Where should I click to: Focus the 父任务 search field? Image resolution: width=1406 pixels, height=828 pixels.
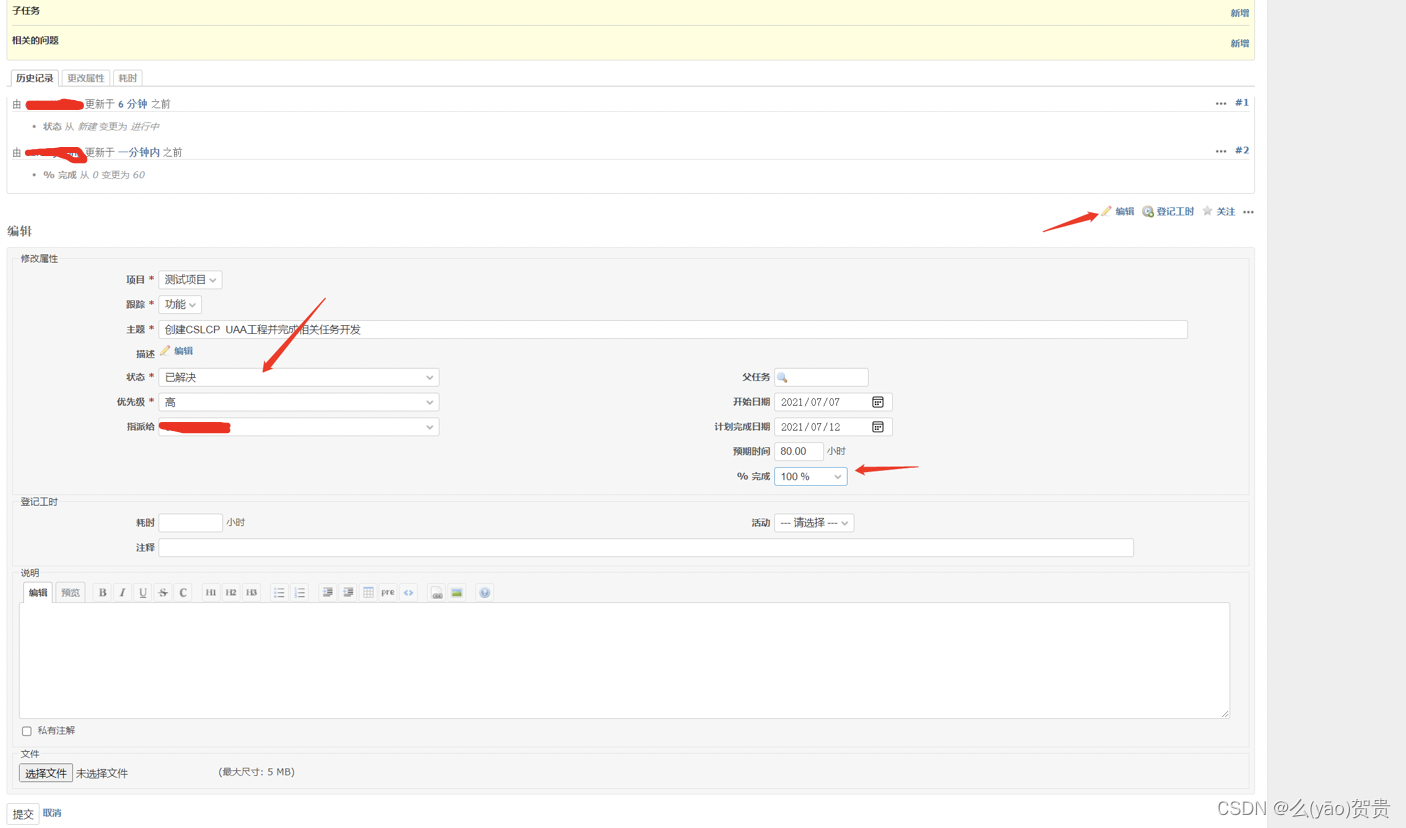point(821,377)
